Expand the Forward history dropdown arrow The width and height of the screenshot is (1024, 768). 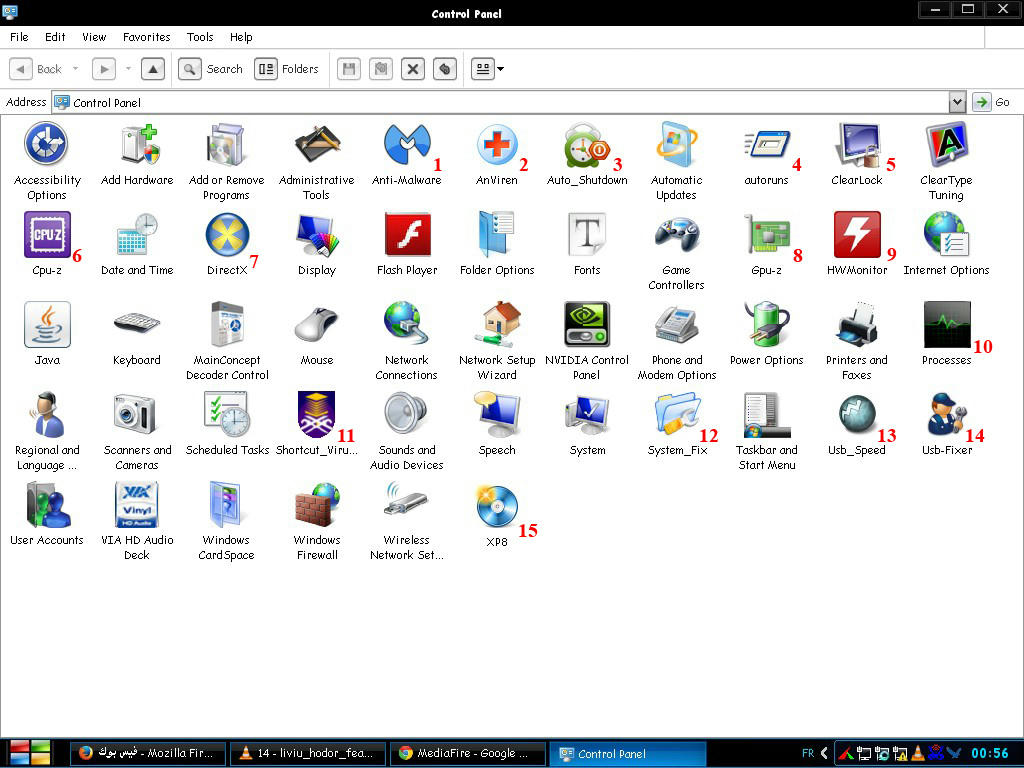(x=128, y=69)
